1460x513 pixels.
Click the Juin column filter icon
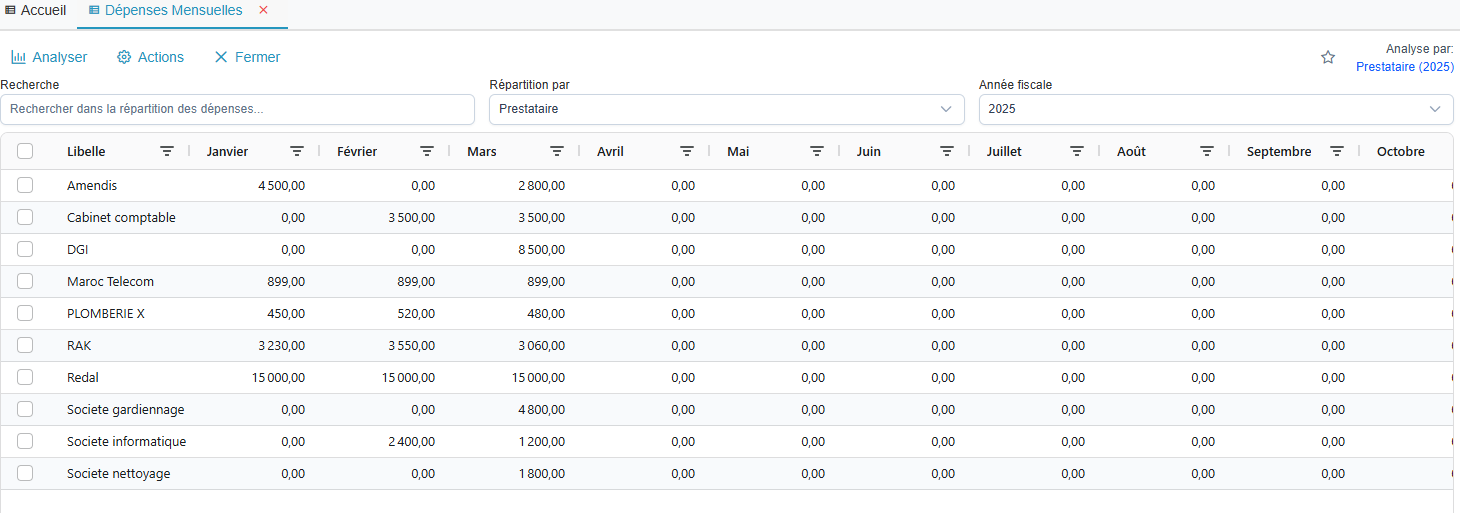point(947,152)
